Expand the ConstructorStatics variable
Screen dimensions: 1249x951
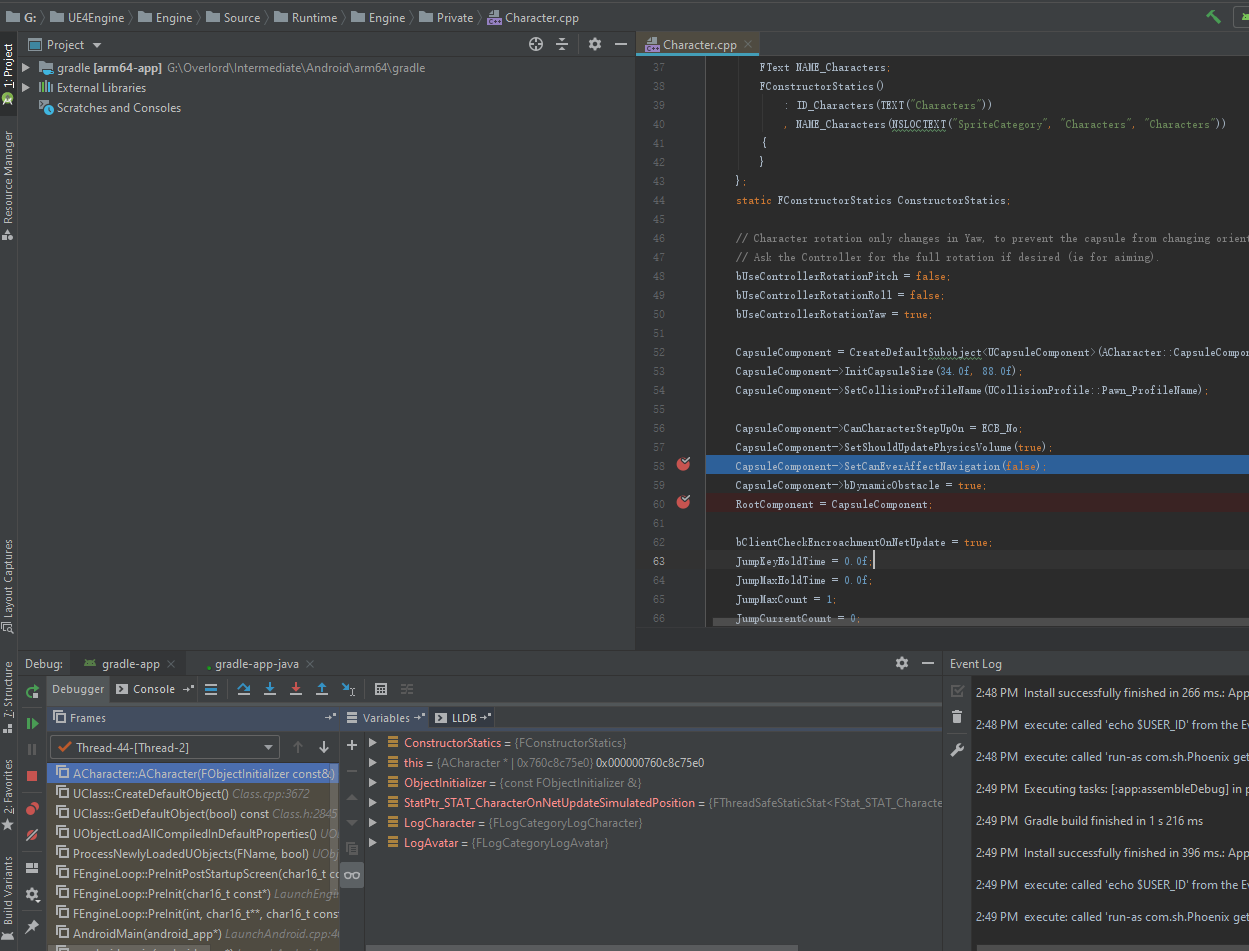coord(373,743)
